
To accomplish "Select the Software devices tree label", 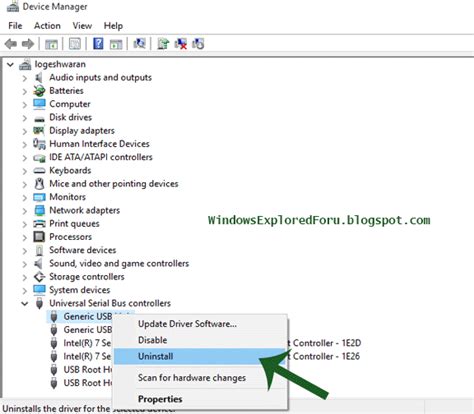I will coord(83,250).
